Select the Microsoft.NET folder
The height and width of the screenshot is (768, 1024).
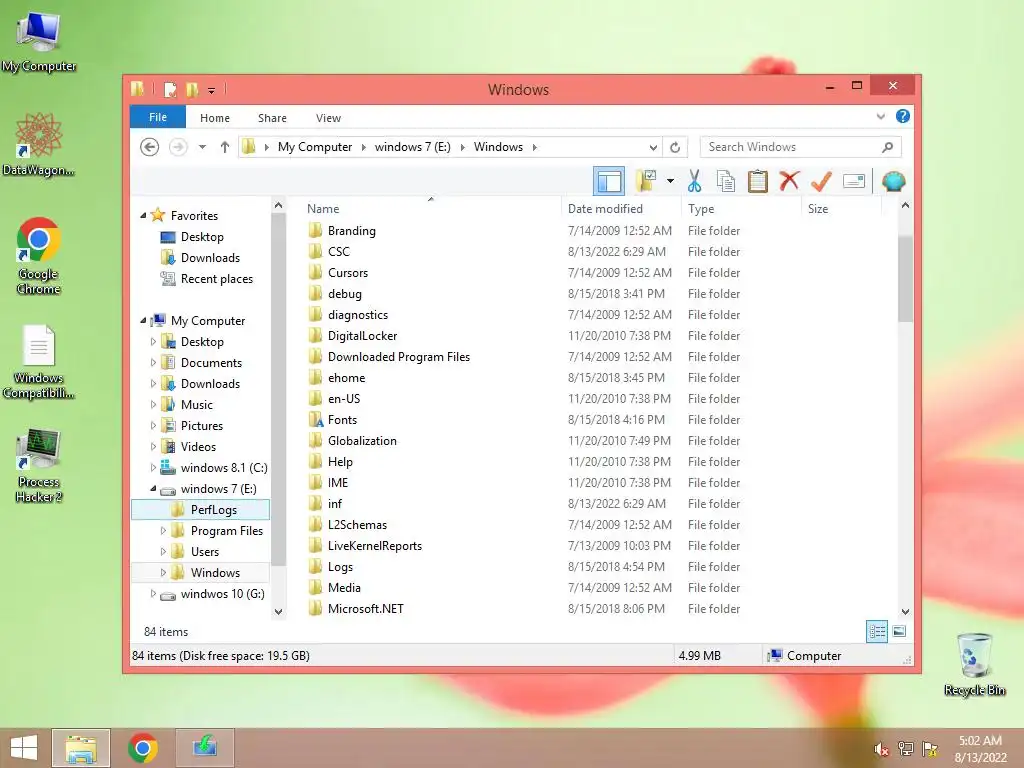(366, 609)
